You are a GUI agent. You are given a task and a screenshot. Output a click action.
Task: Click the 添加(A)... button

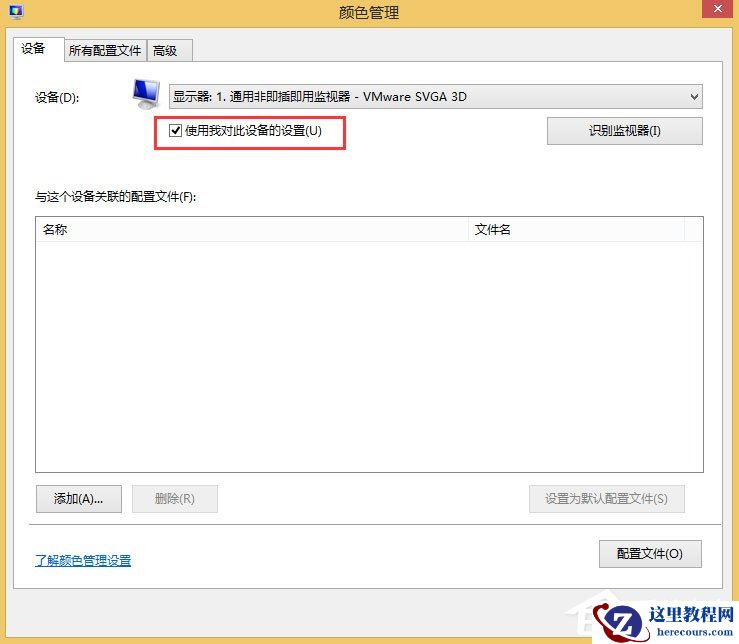[x=79, y=498]
